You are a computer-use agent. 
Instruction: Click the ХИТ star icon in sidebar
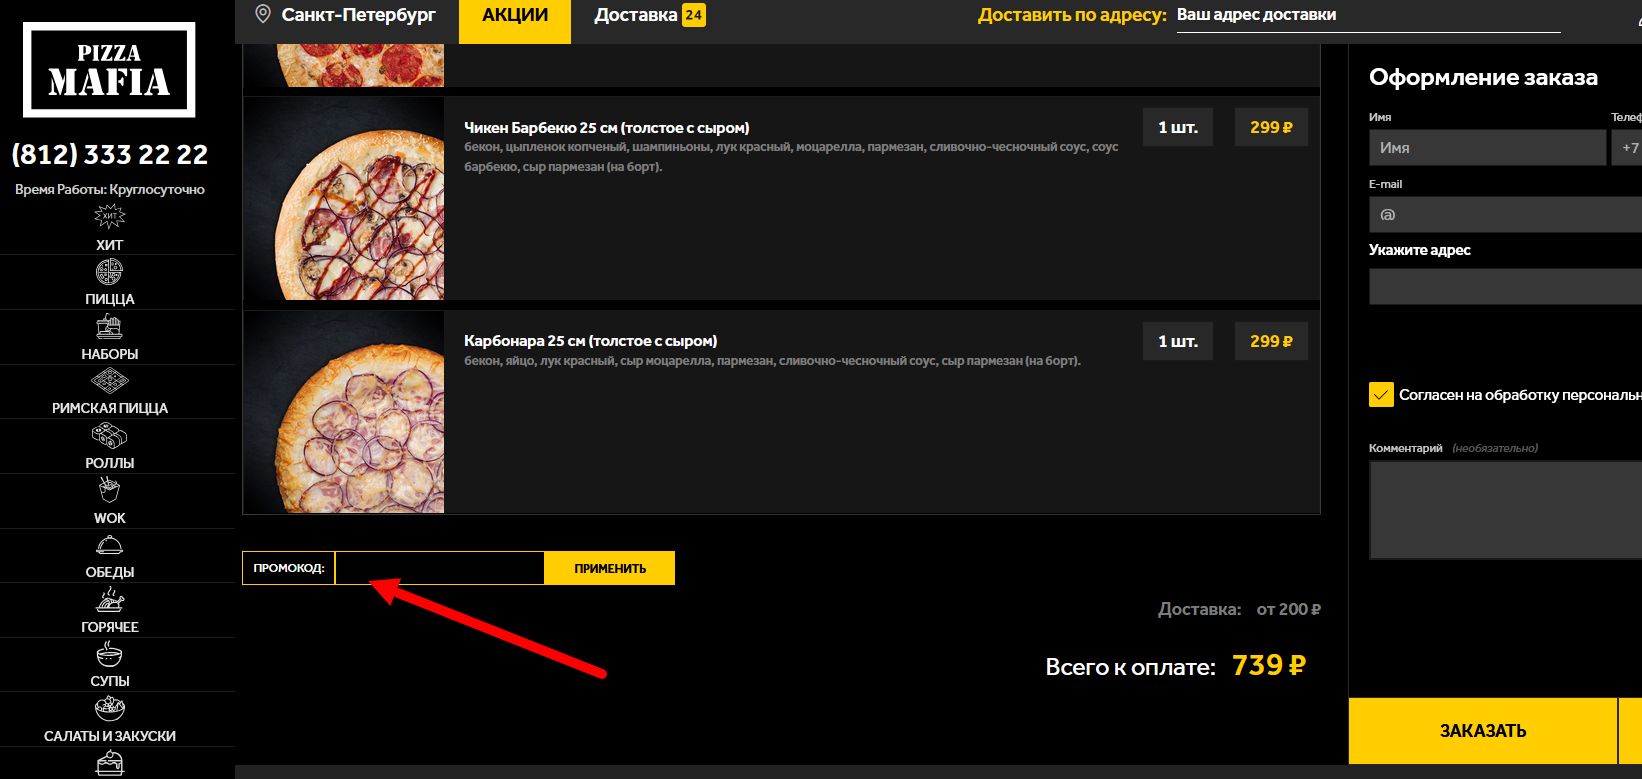(109, 217)
